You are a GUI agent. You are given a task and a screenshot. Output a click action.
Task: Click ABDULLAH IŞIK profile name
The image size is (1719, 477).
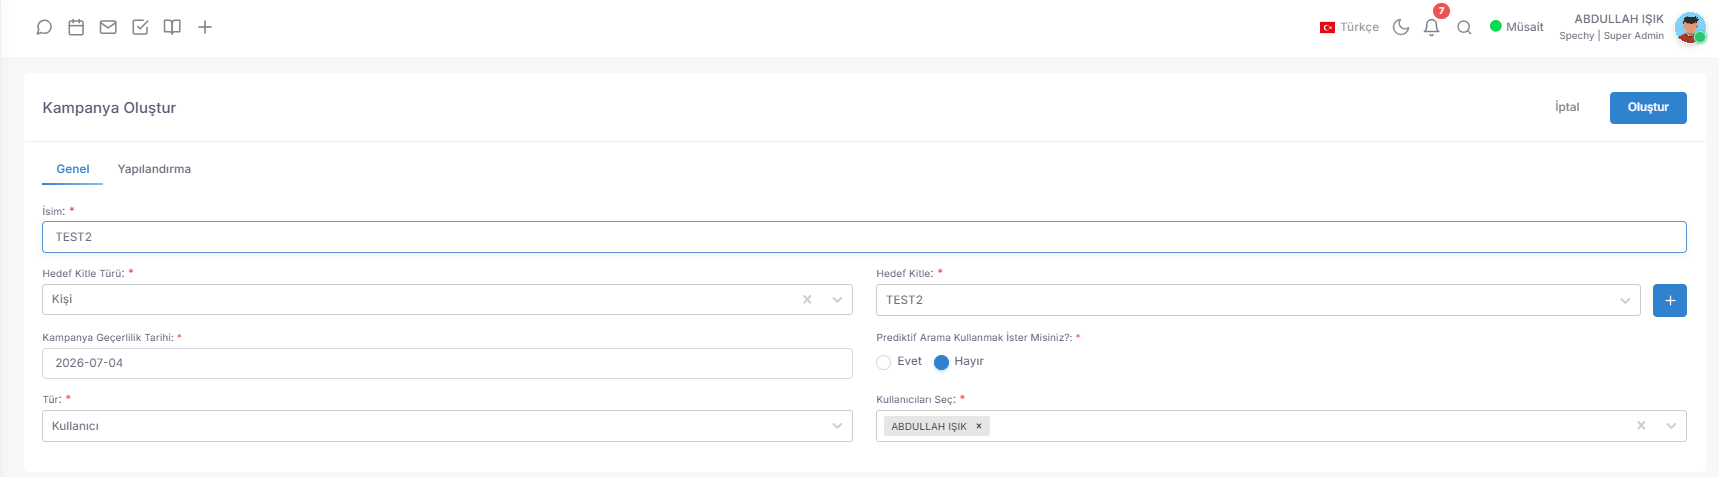(x=1619, y=19)
